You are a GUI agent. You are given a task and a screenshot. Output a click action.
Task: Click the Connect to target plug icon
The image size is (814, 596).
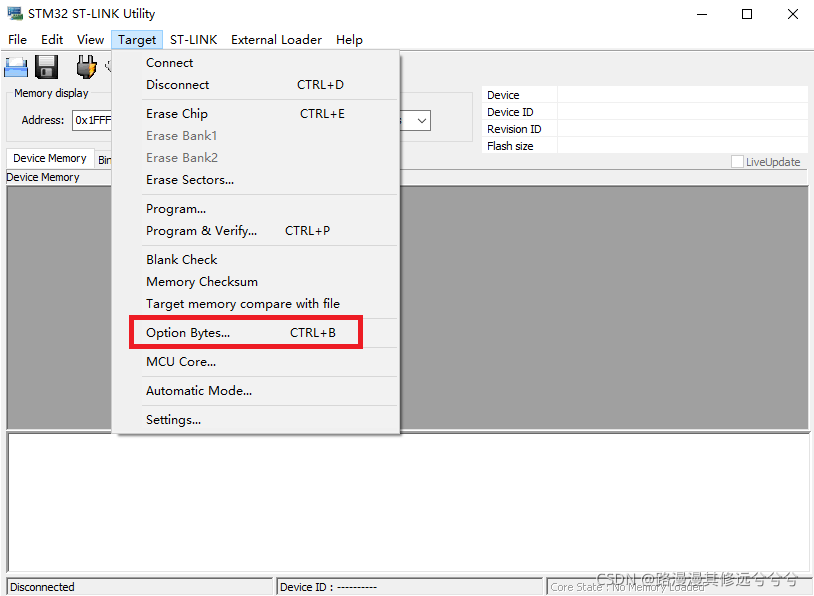[x=86, y=67]
